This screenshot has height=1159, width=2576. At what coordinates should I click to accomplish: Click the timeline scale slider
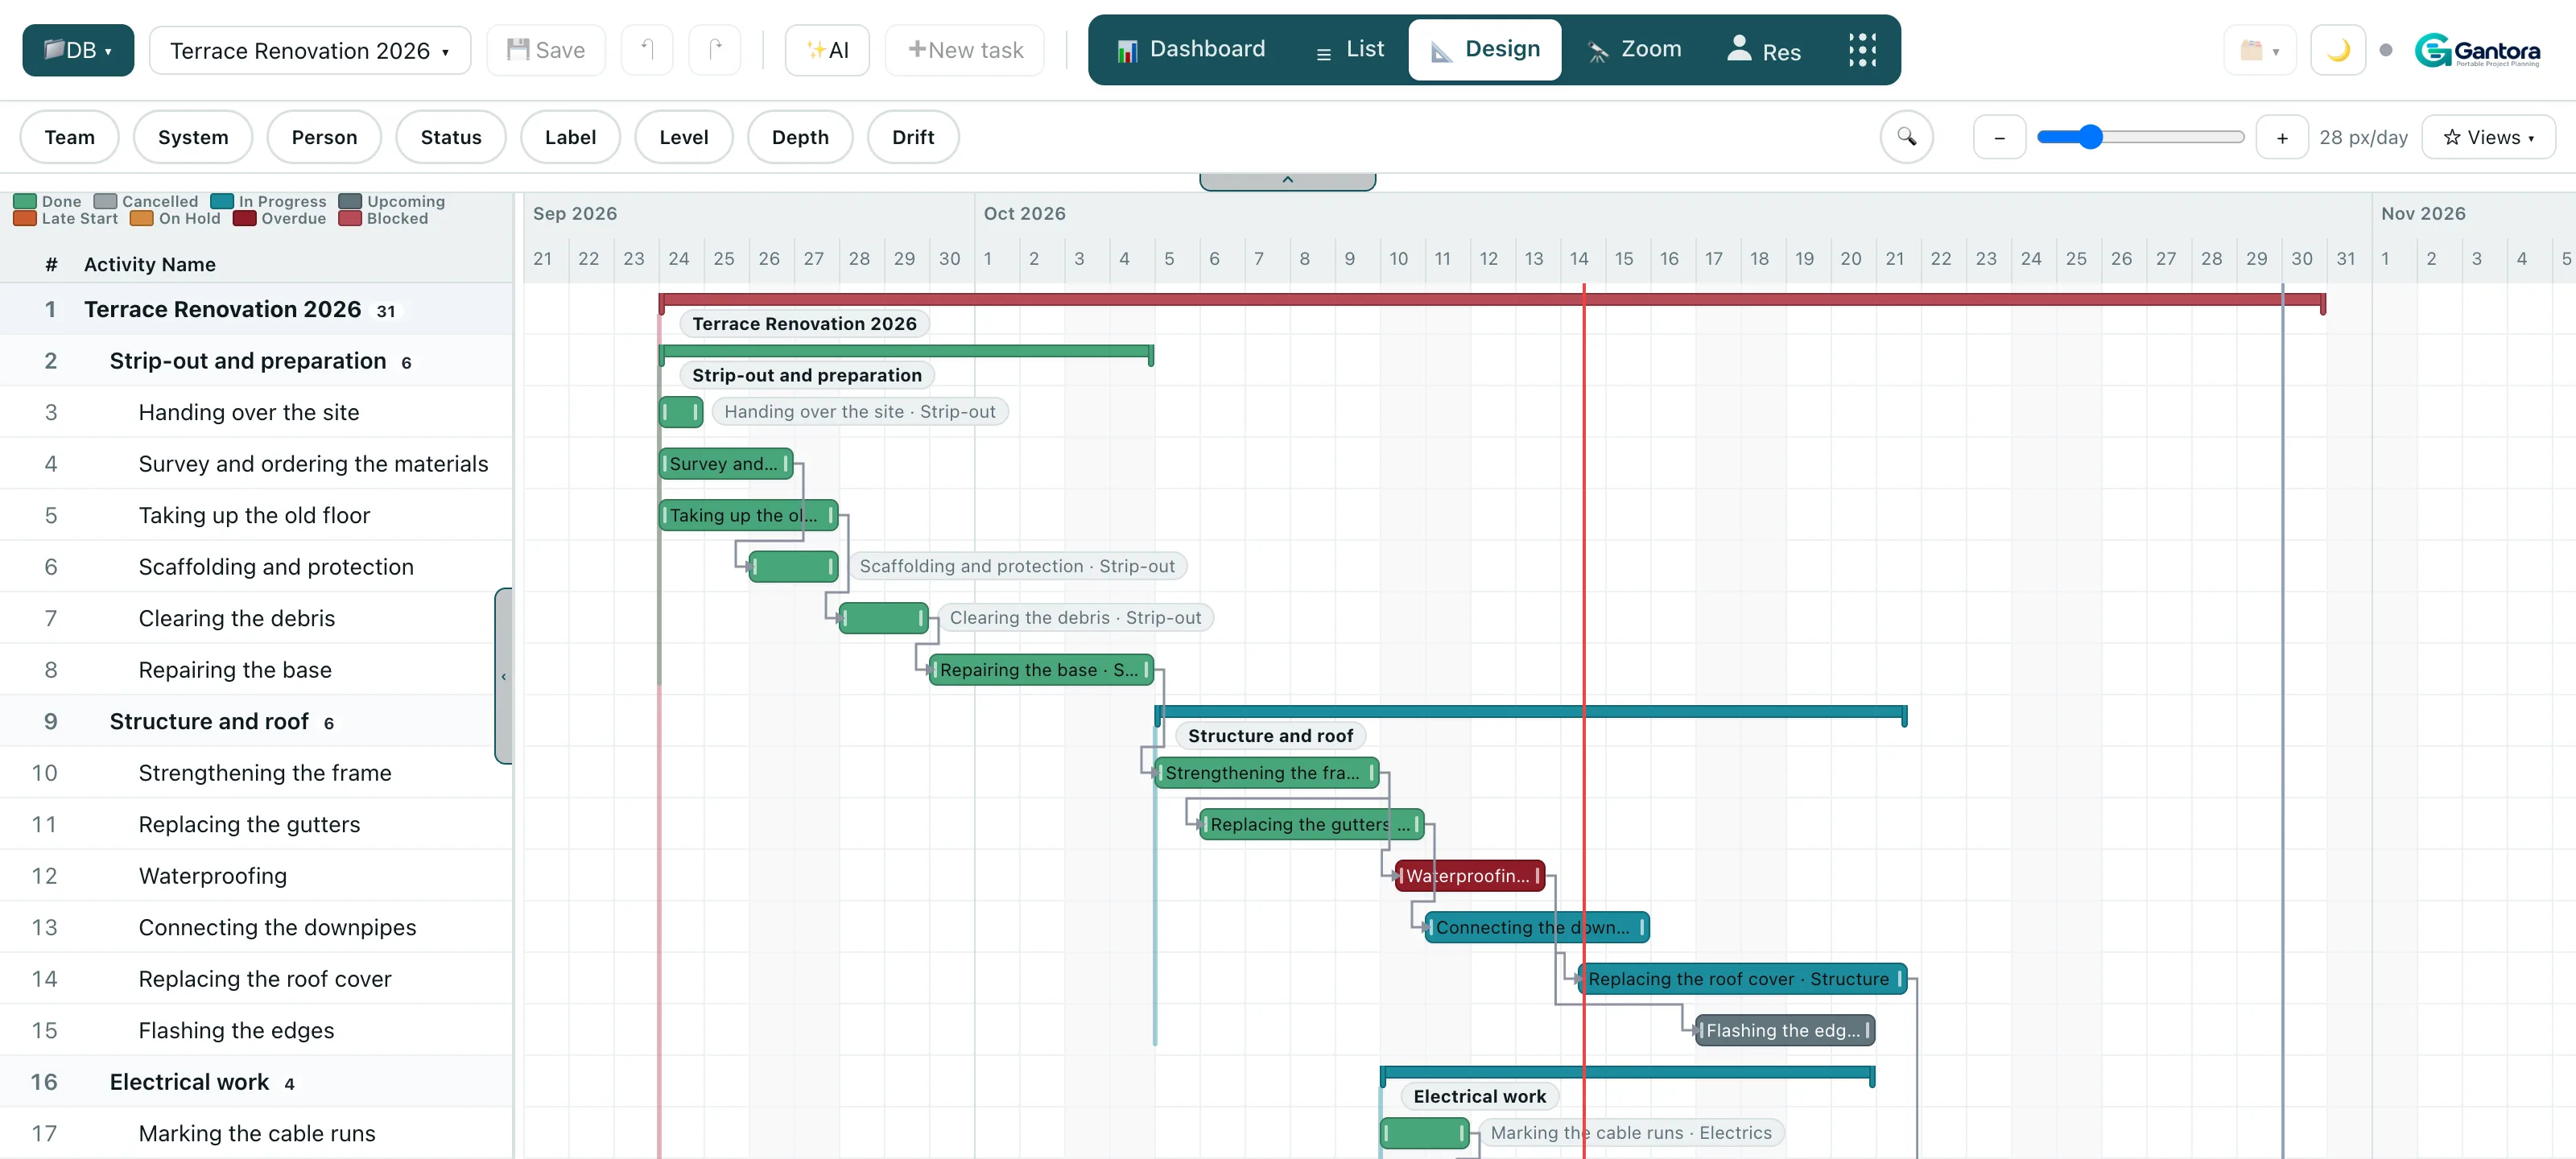(x=2141, y=137)
